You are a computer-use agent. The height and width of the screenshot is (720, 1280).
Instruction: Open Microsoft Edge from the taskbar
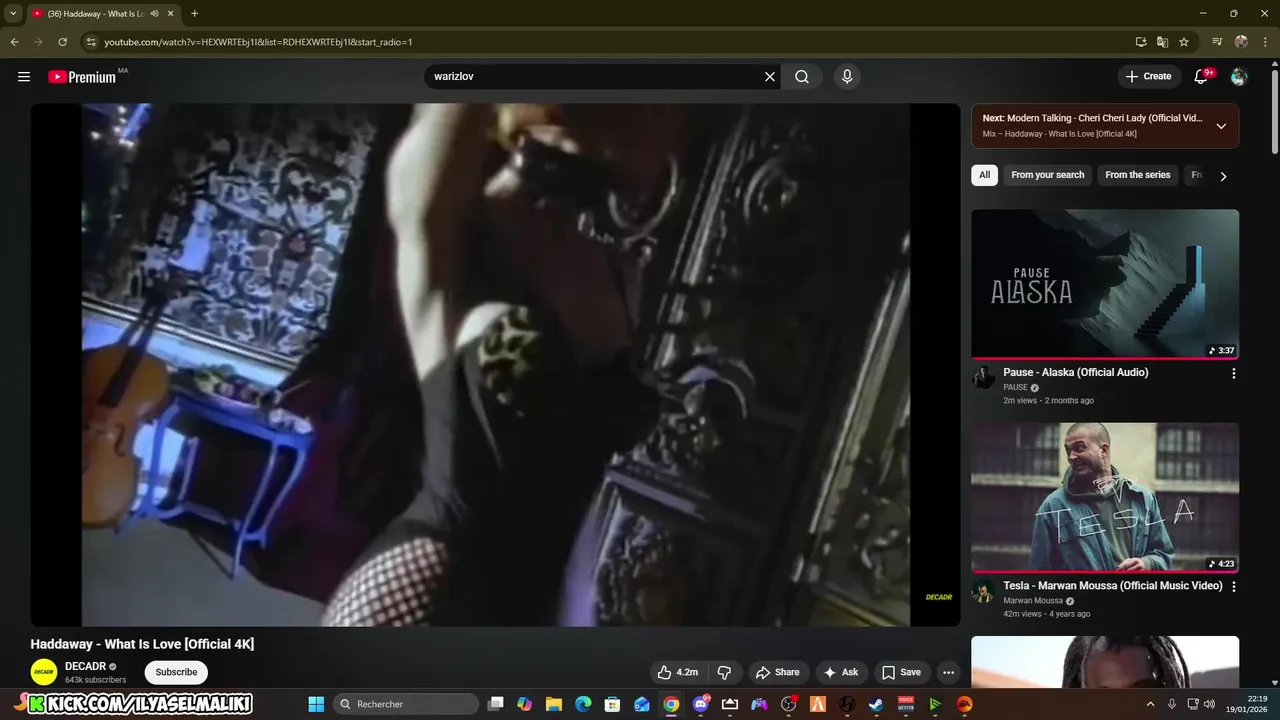pos(583,704)
